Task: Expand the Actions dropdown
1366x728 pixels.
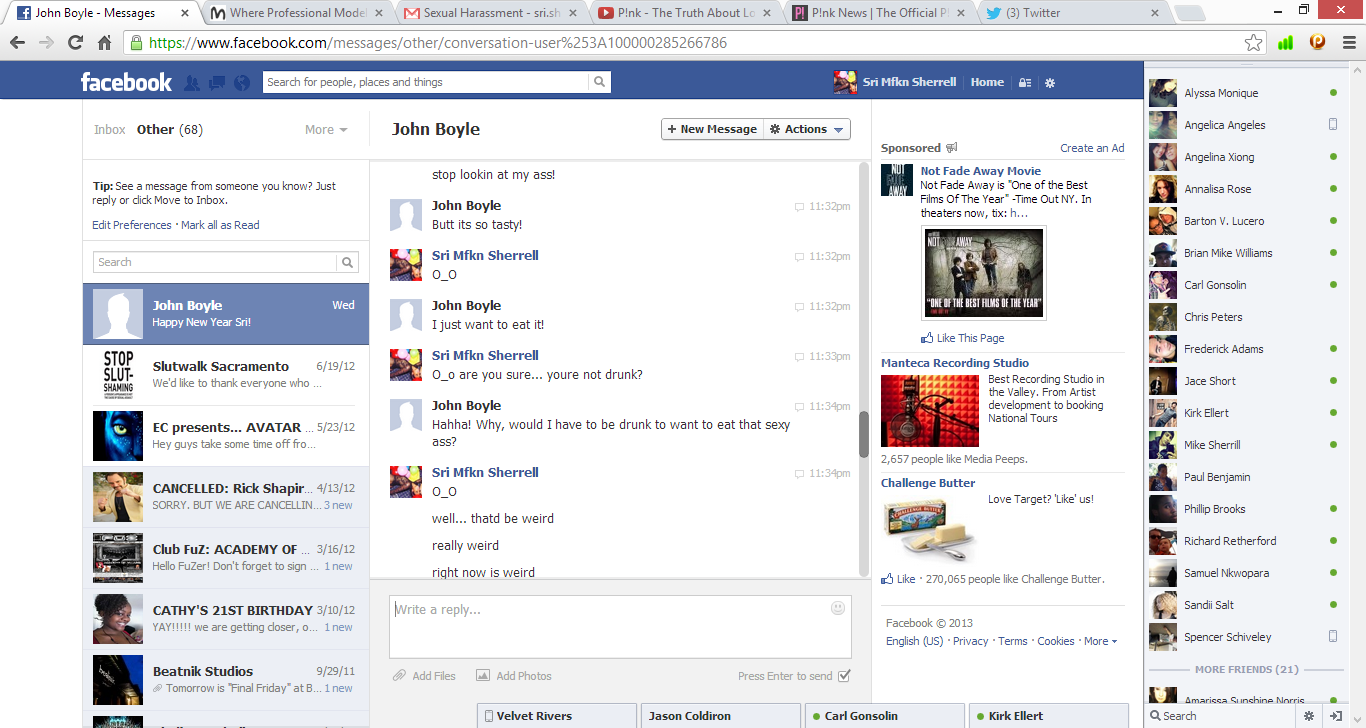Action: click(807, 129)
